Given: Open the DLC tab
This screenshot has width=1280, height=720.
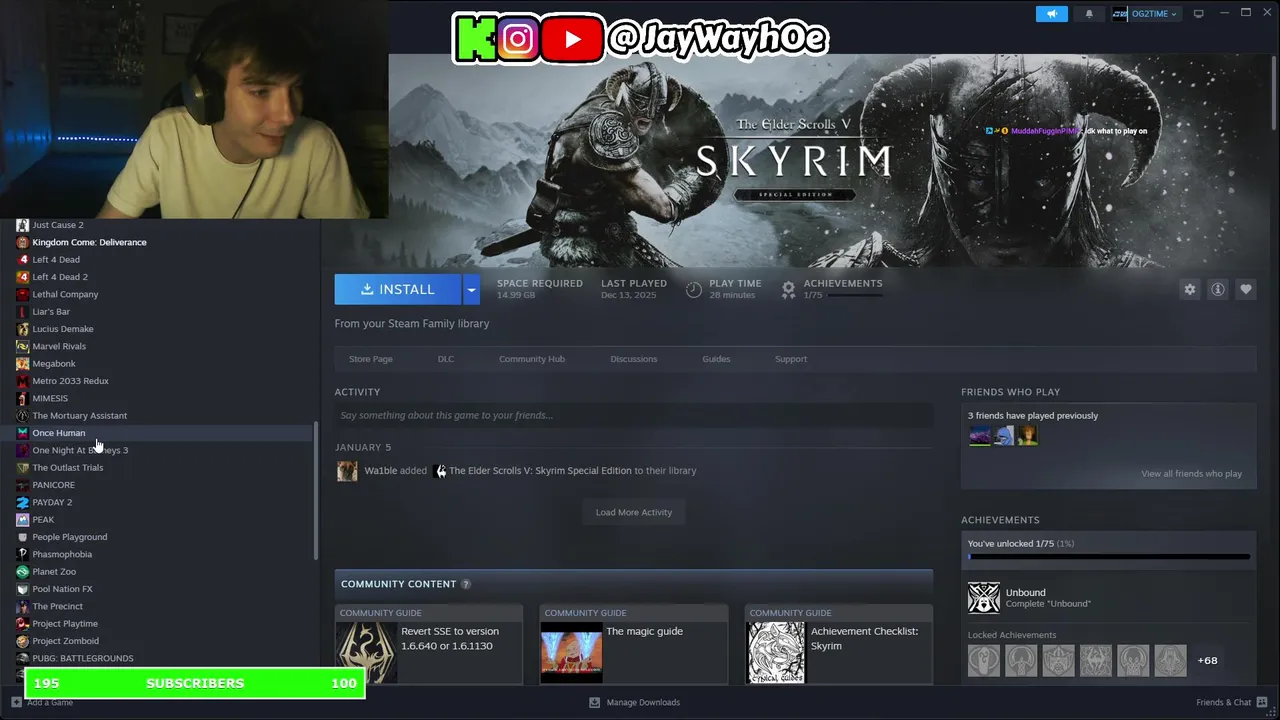Looking at the screenshot, I should tap(446, 359).
